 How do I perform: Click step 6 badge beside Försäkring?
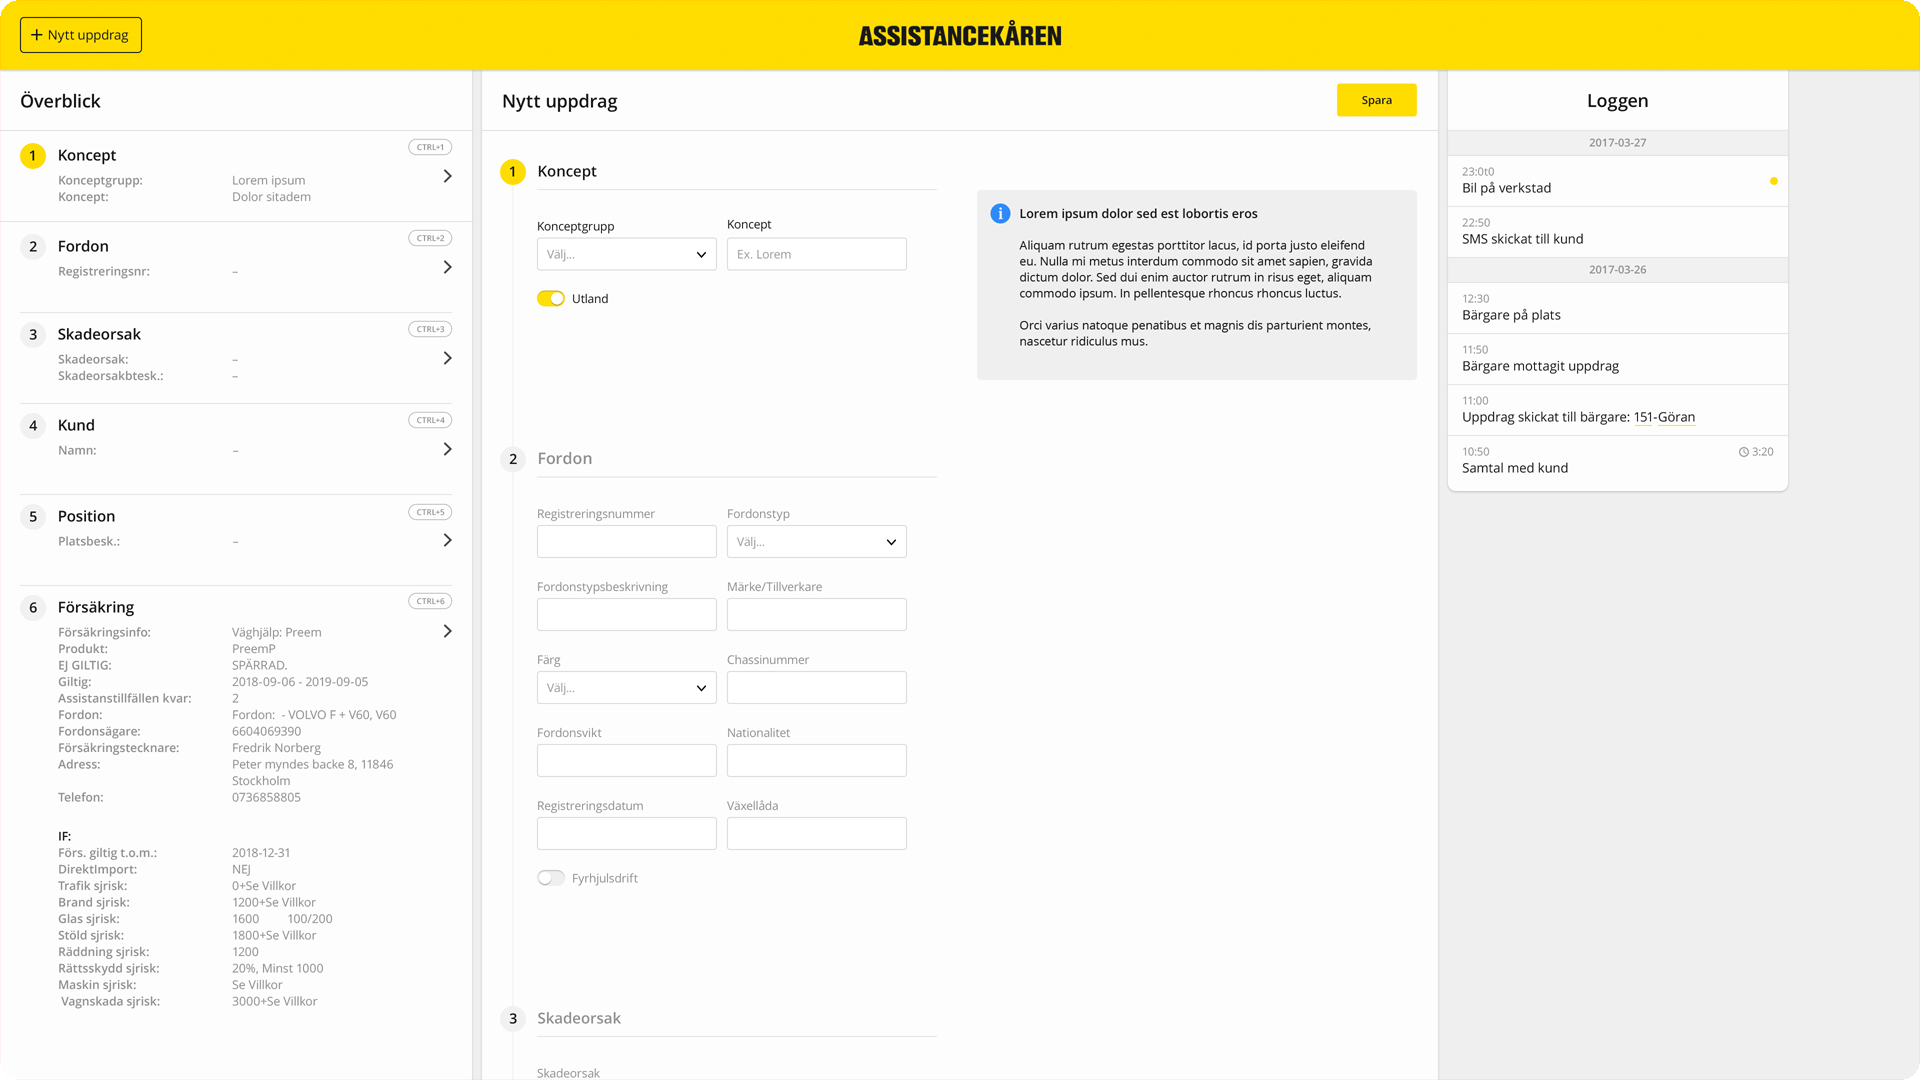(x=33, y=607)
